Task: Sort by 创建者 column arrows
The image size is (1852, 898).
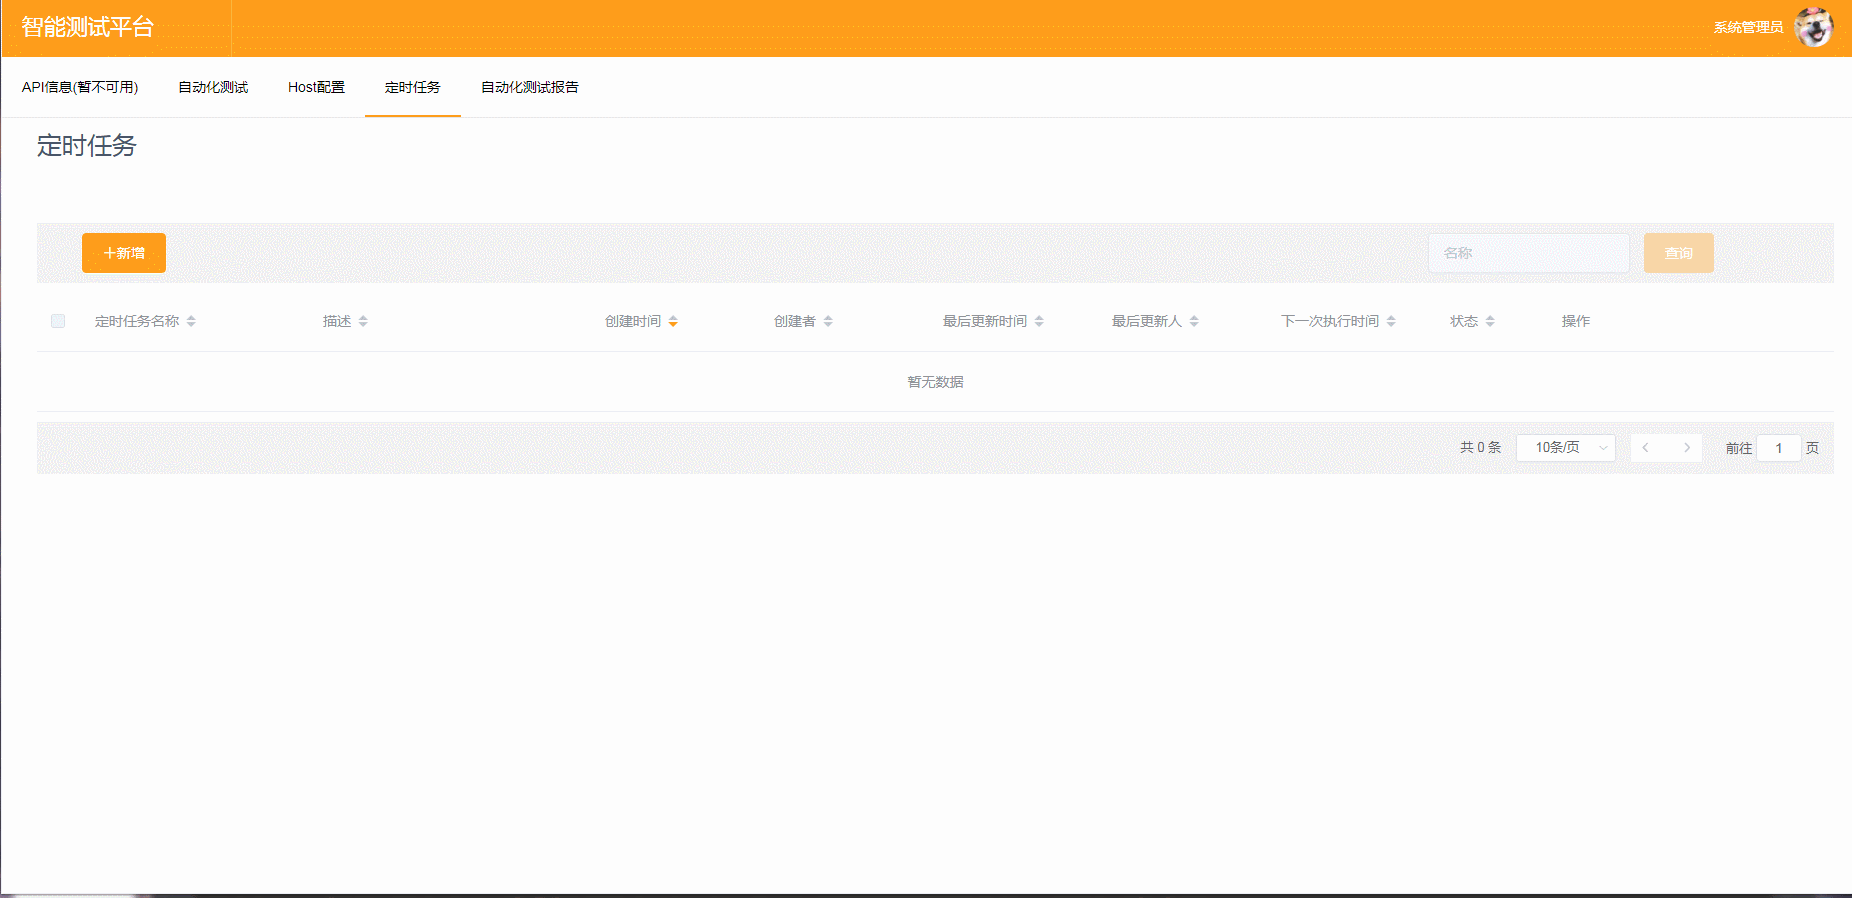Action: click(828, 321)
